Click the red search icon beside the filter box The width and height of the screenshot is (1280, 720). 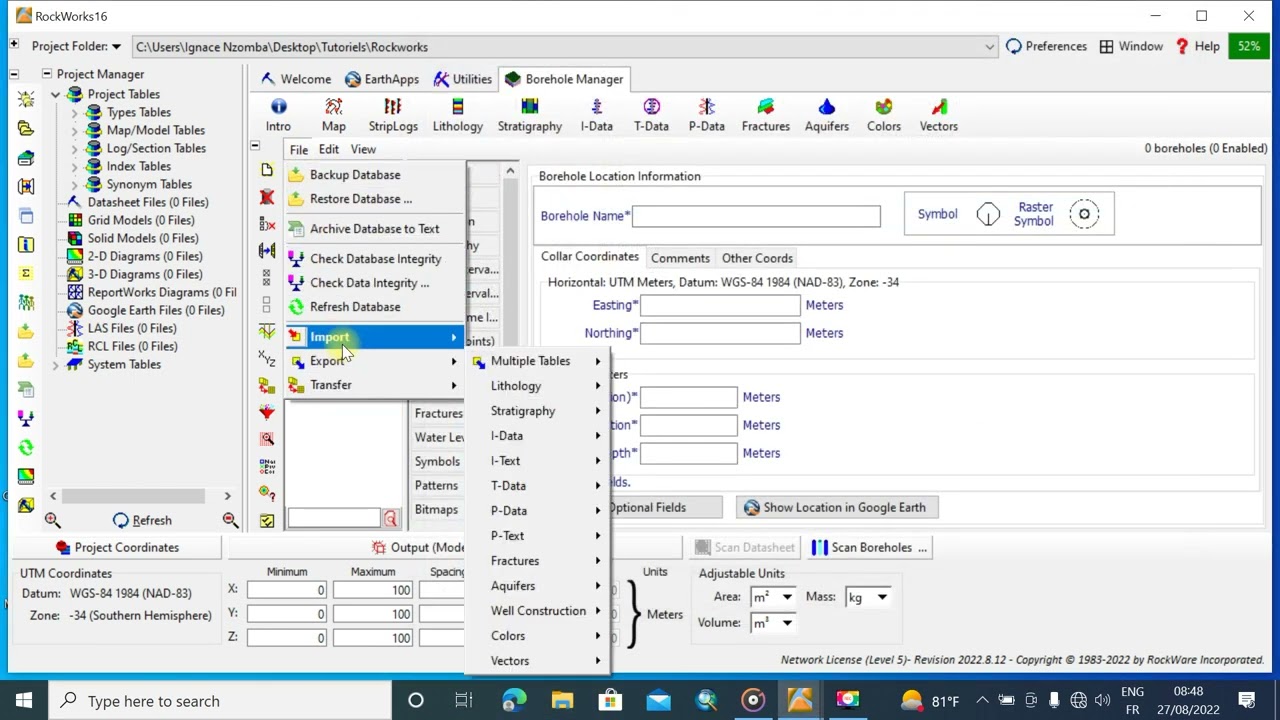coord(390,518)
